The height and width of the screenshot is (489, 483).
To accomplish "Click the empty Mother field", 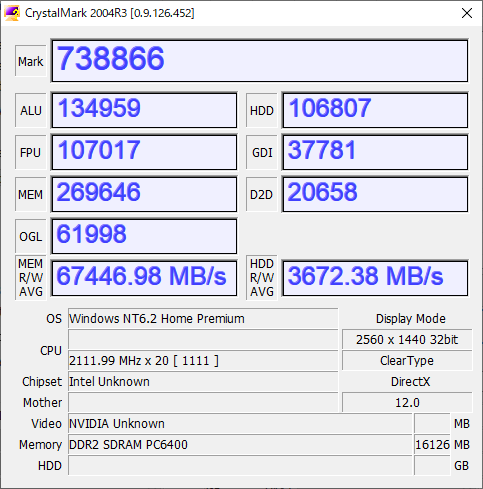I will [203, 403].
